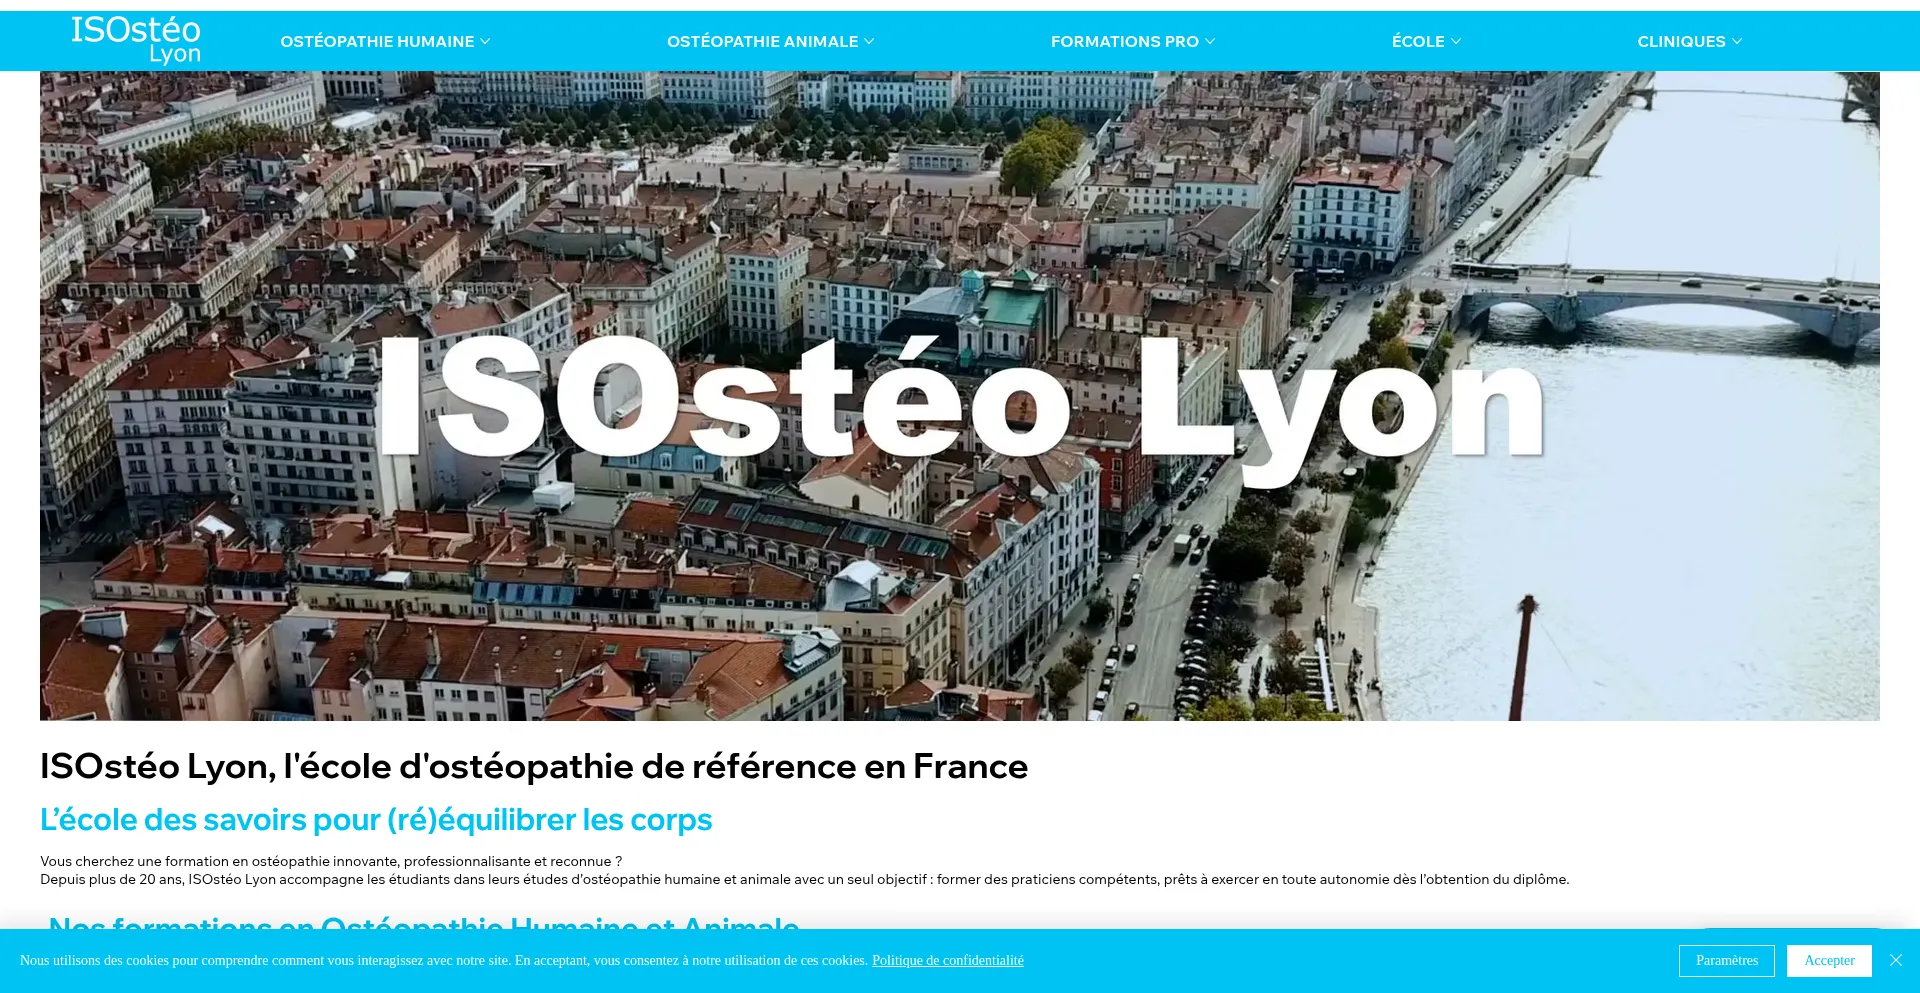
Task: Click the arrow next to Formations Pro
Action: (x=1210, y=42)
